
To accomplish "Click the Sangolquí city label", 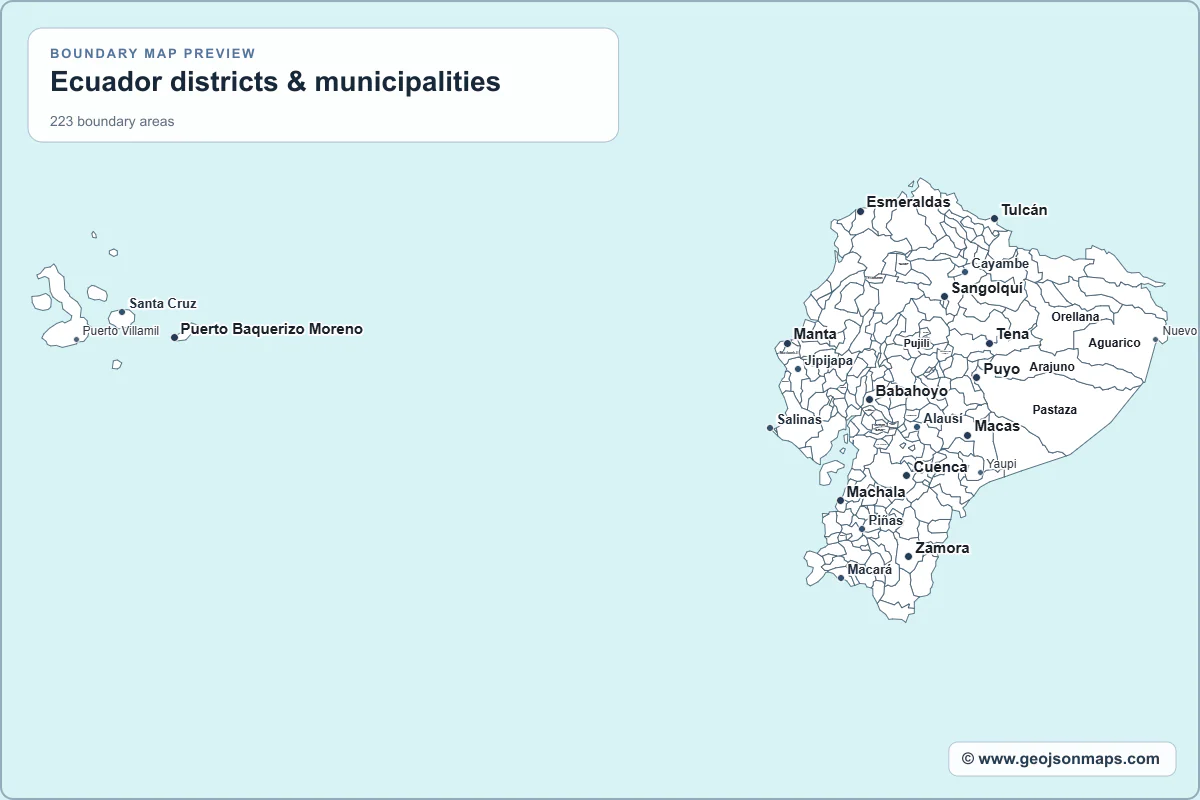I will coord(987,288).
